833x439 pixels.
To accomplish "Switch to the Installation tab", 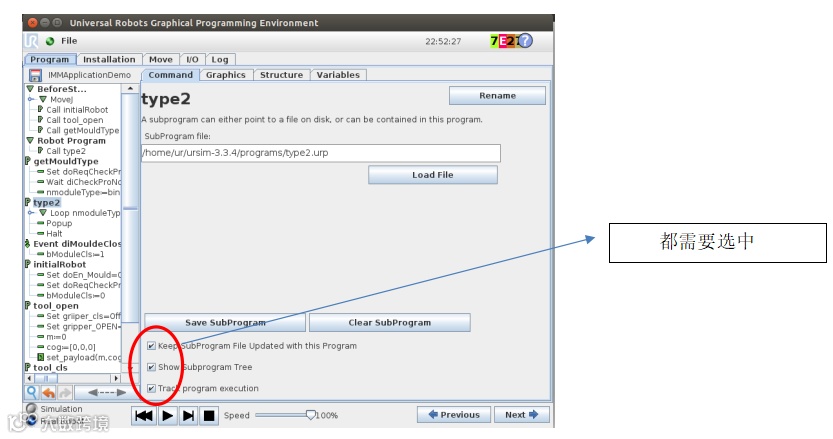I will pos(109,60).
